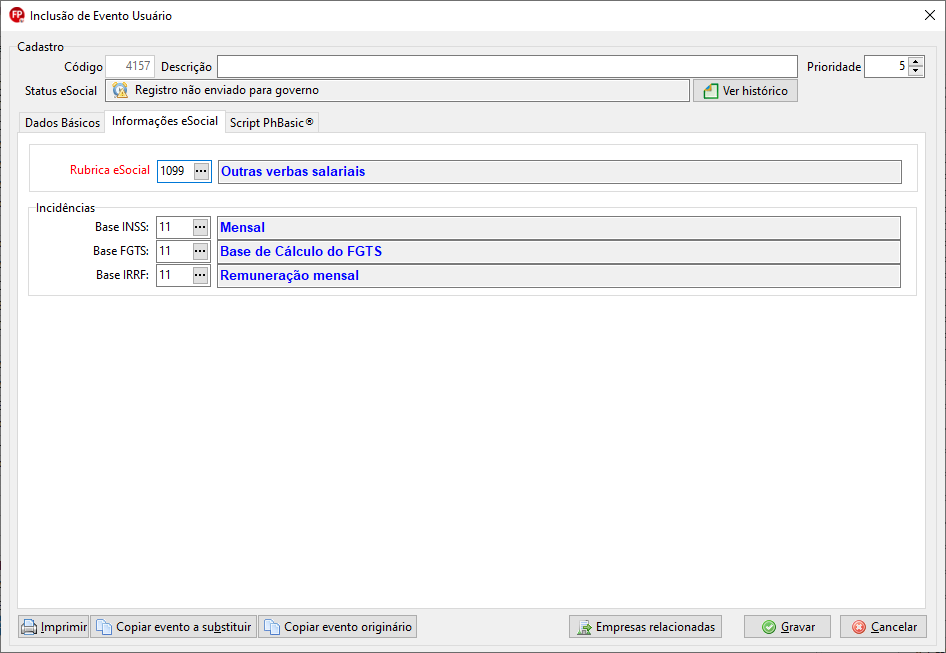Click the printer icon on Imprimir

(x=29, y=627)
